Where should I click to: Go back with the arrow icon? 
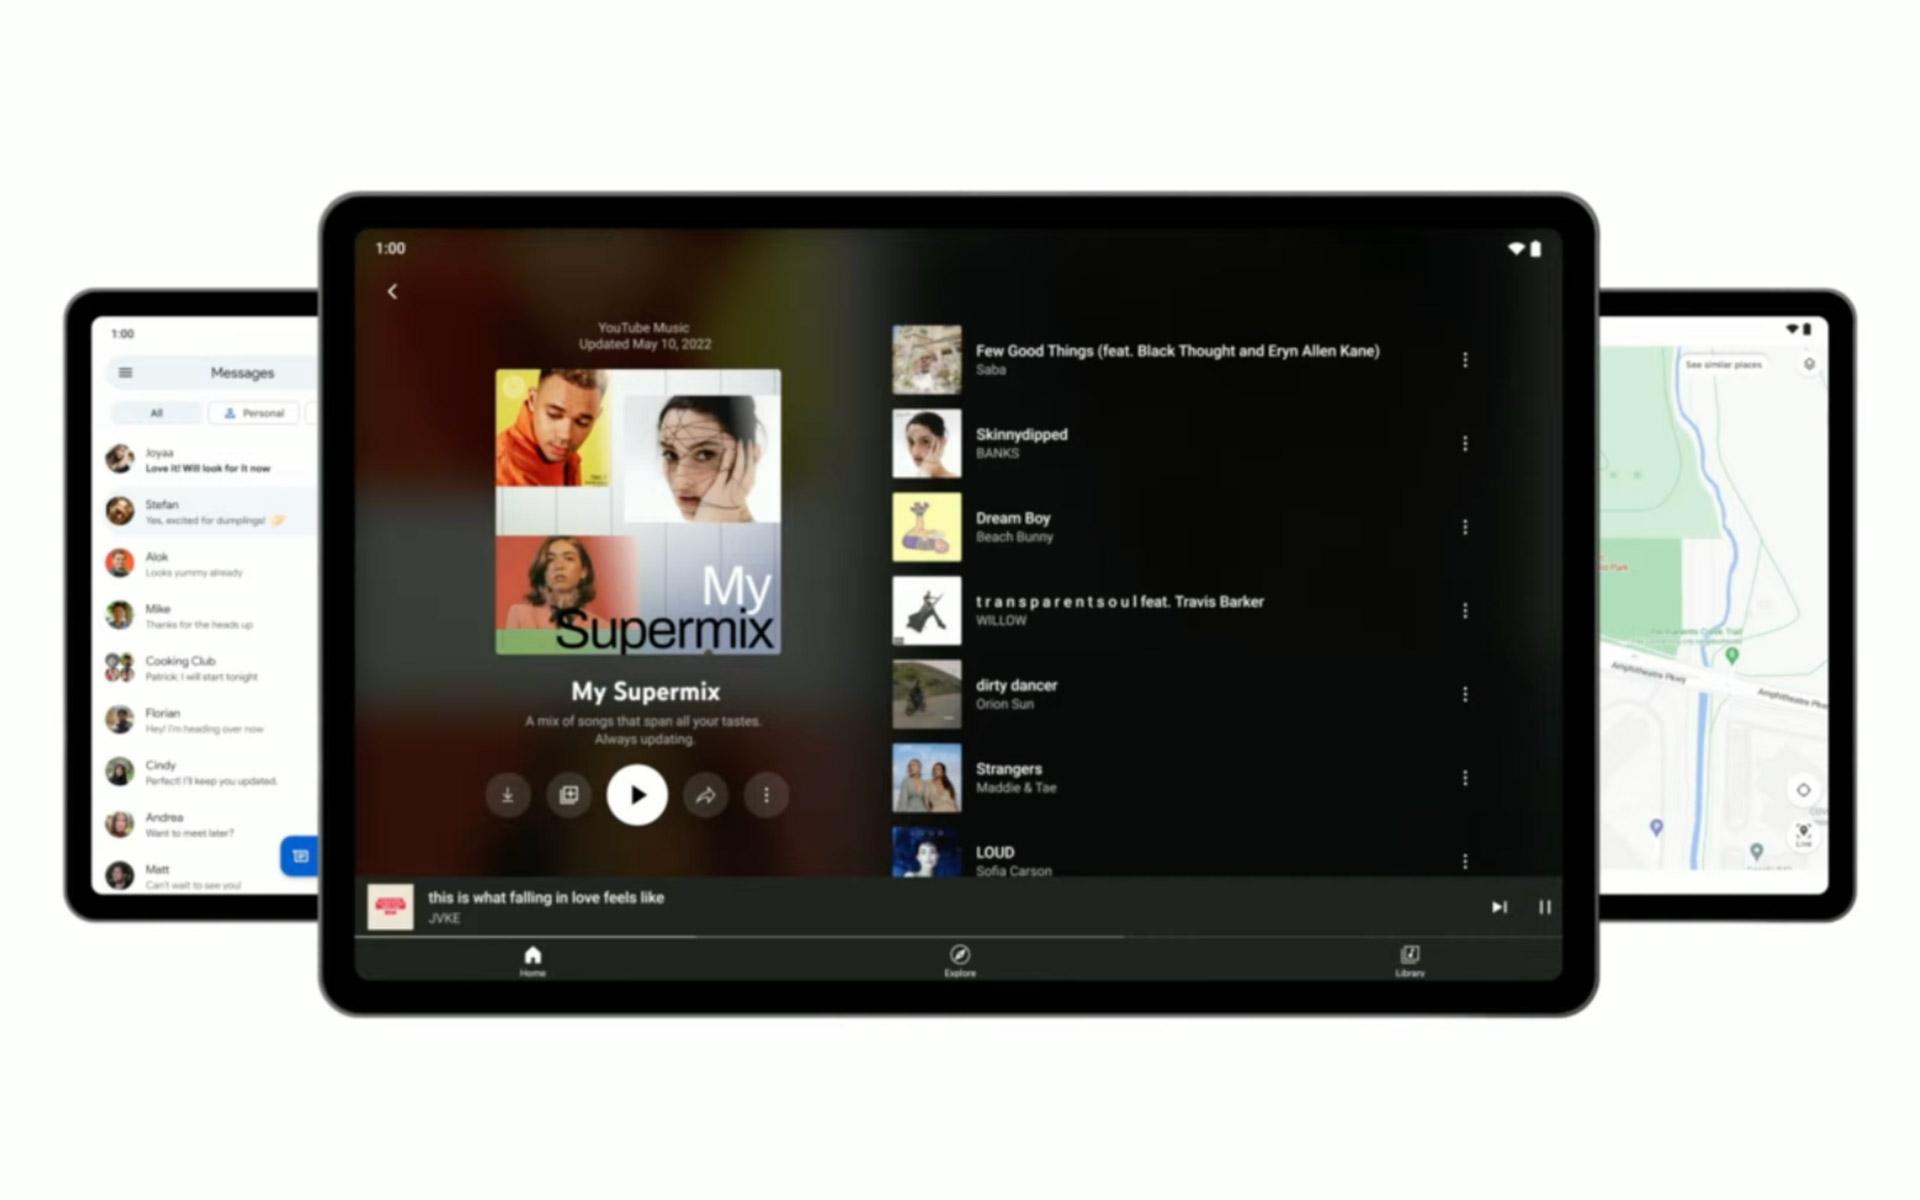point(392,291)
